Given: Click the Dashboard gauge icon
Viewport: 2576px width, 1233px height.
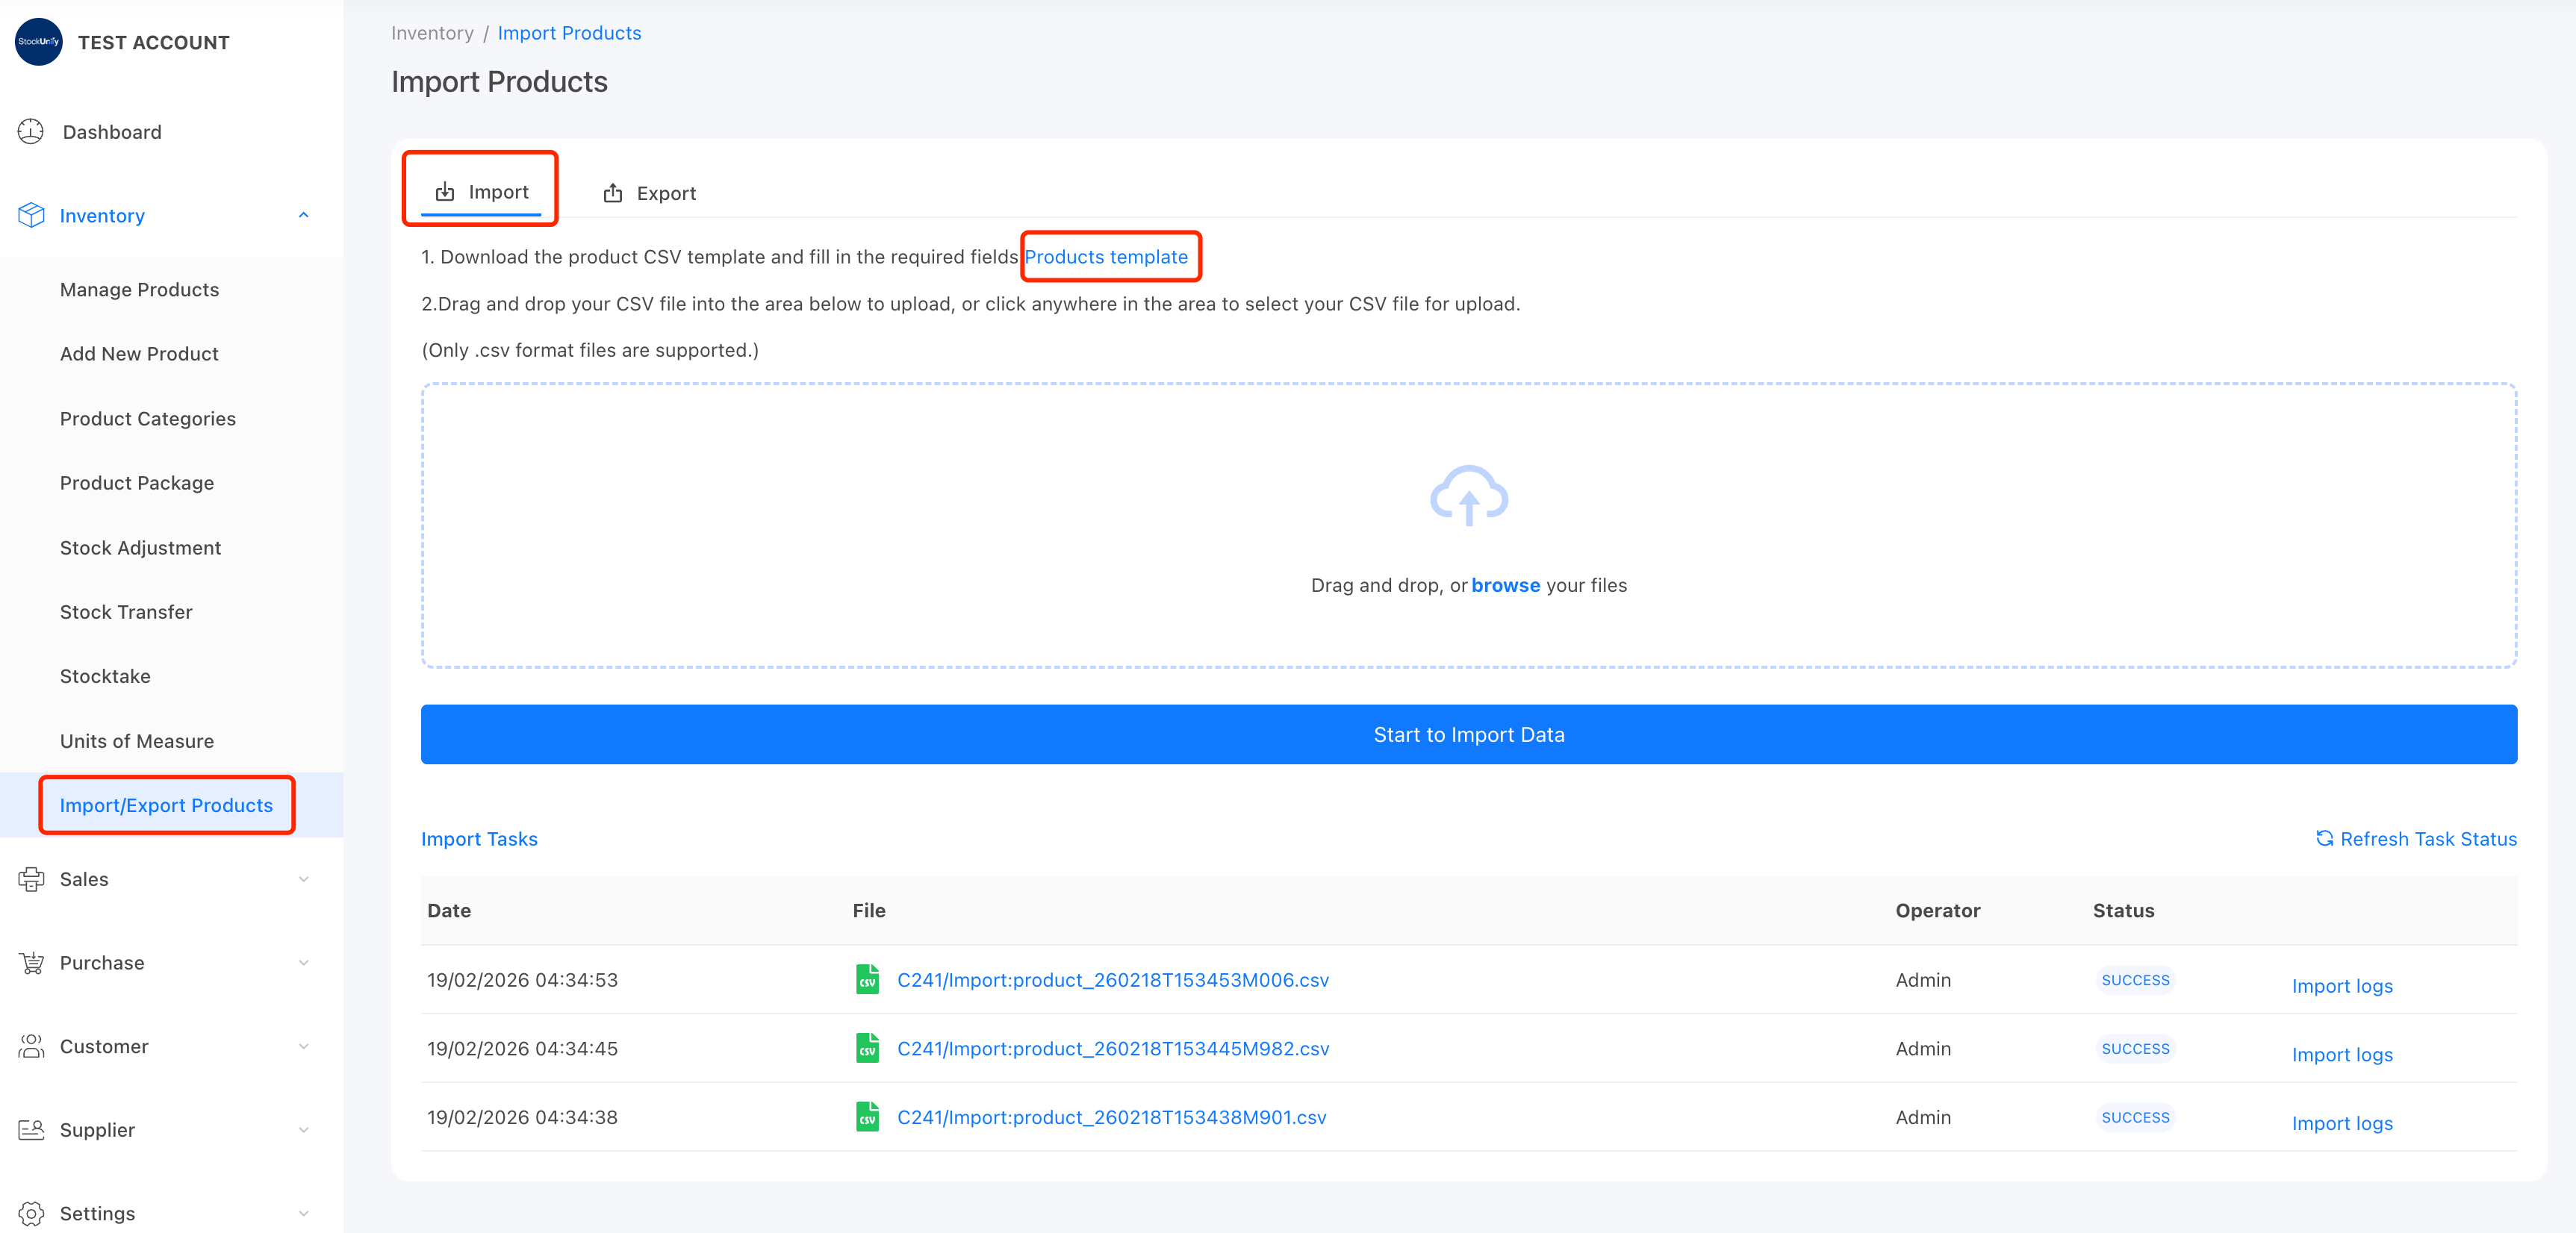Looking at the screenshot, I should (x=31, y=132).
